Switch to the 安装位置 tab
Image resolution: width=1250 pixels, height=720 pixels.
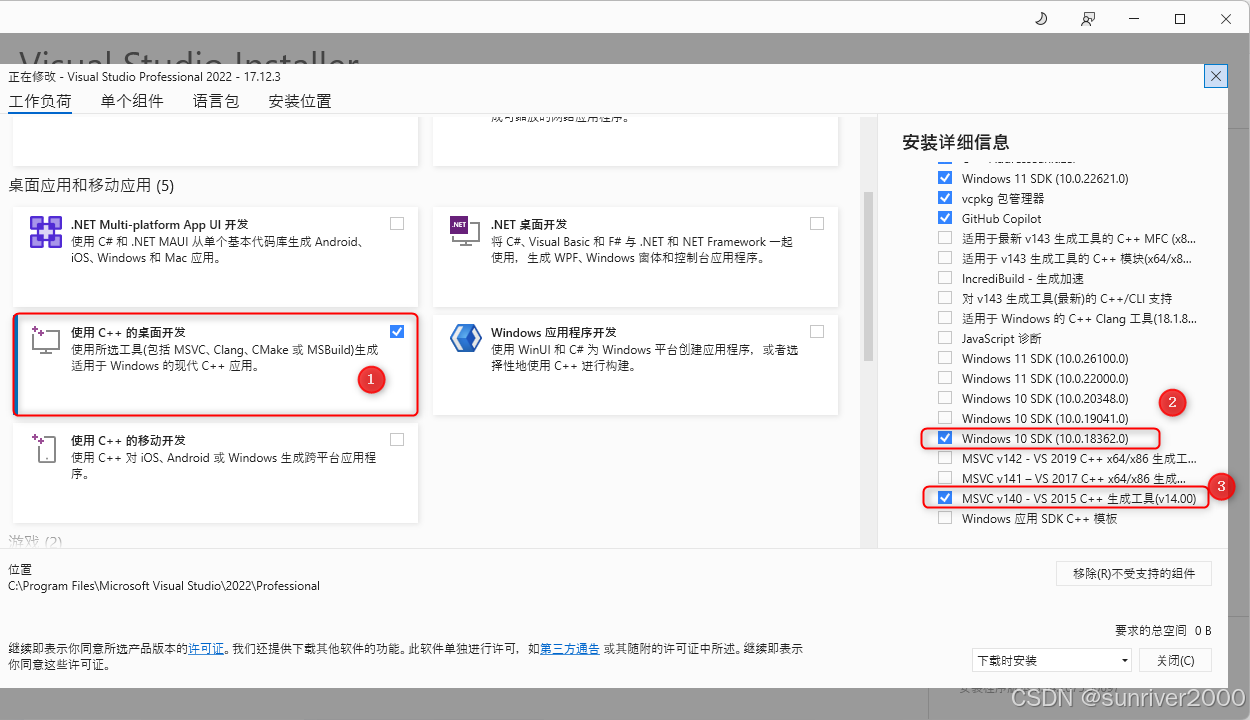pos(300,101)
